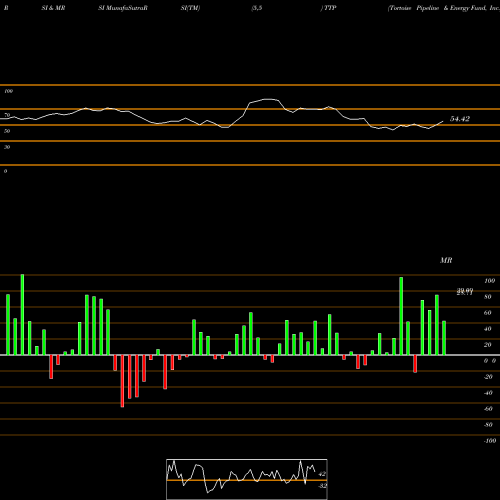Screen dimensions: 500x500
Task: Click the "(5,5" parameter text in header
Action: [257, 8]
